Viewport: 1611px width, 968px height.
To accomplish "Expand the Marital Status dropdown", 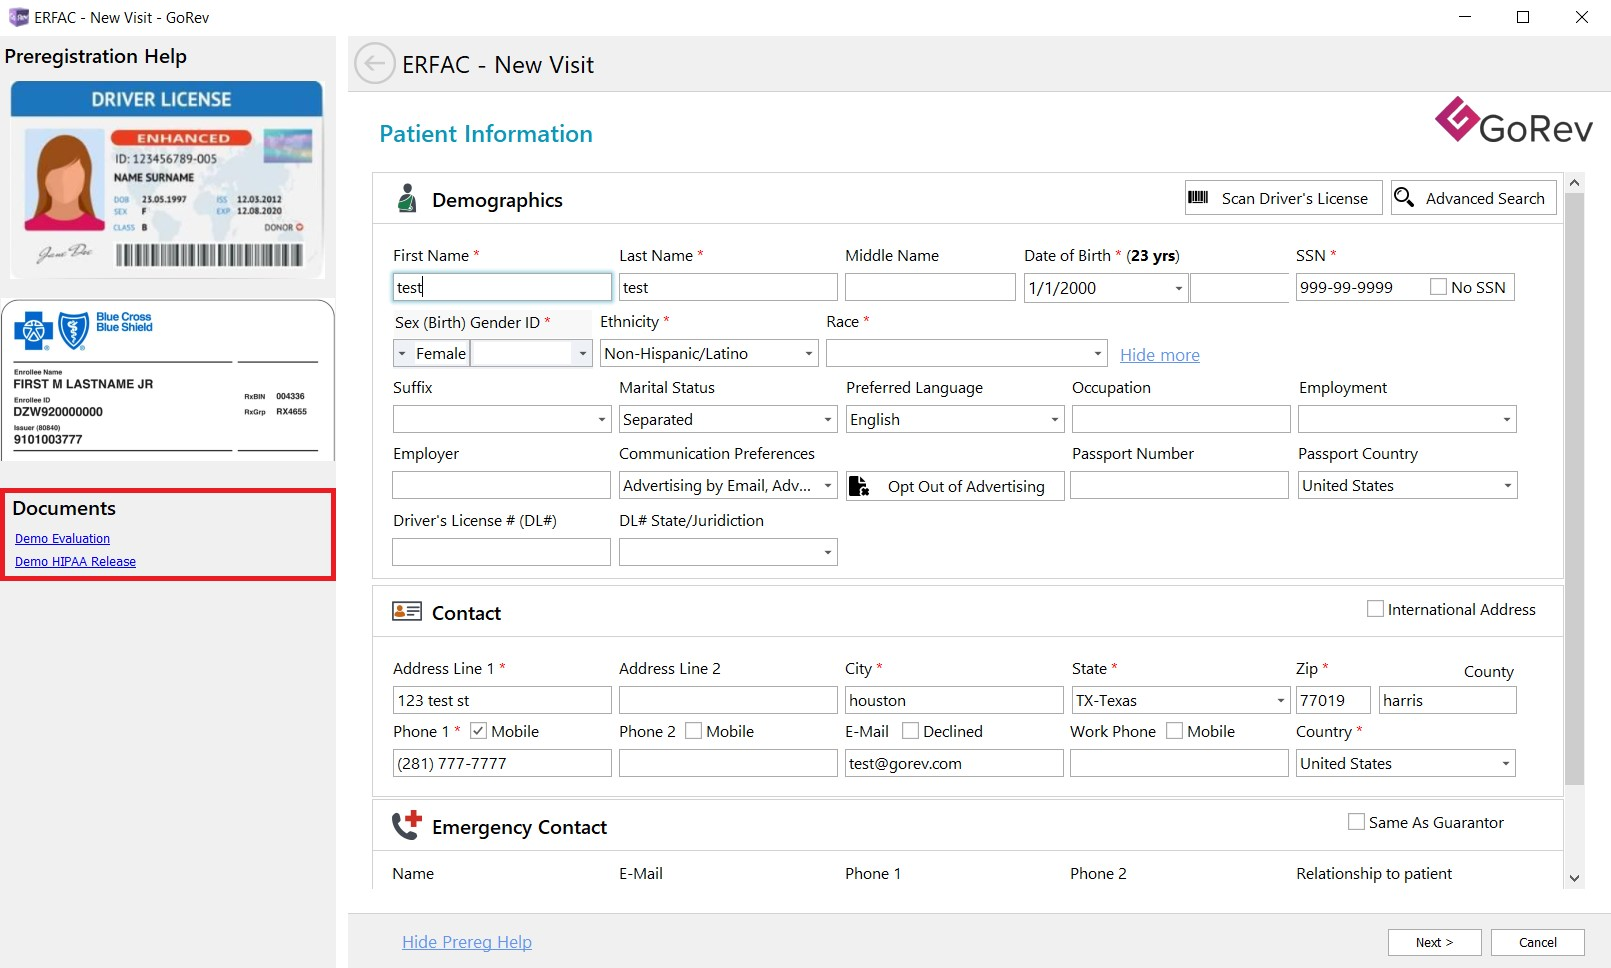I will pyautogui.click(x=827, y=420).
